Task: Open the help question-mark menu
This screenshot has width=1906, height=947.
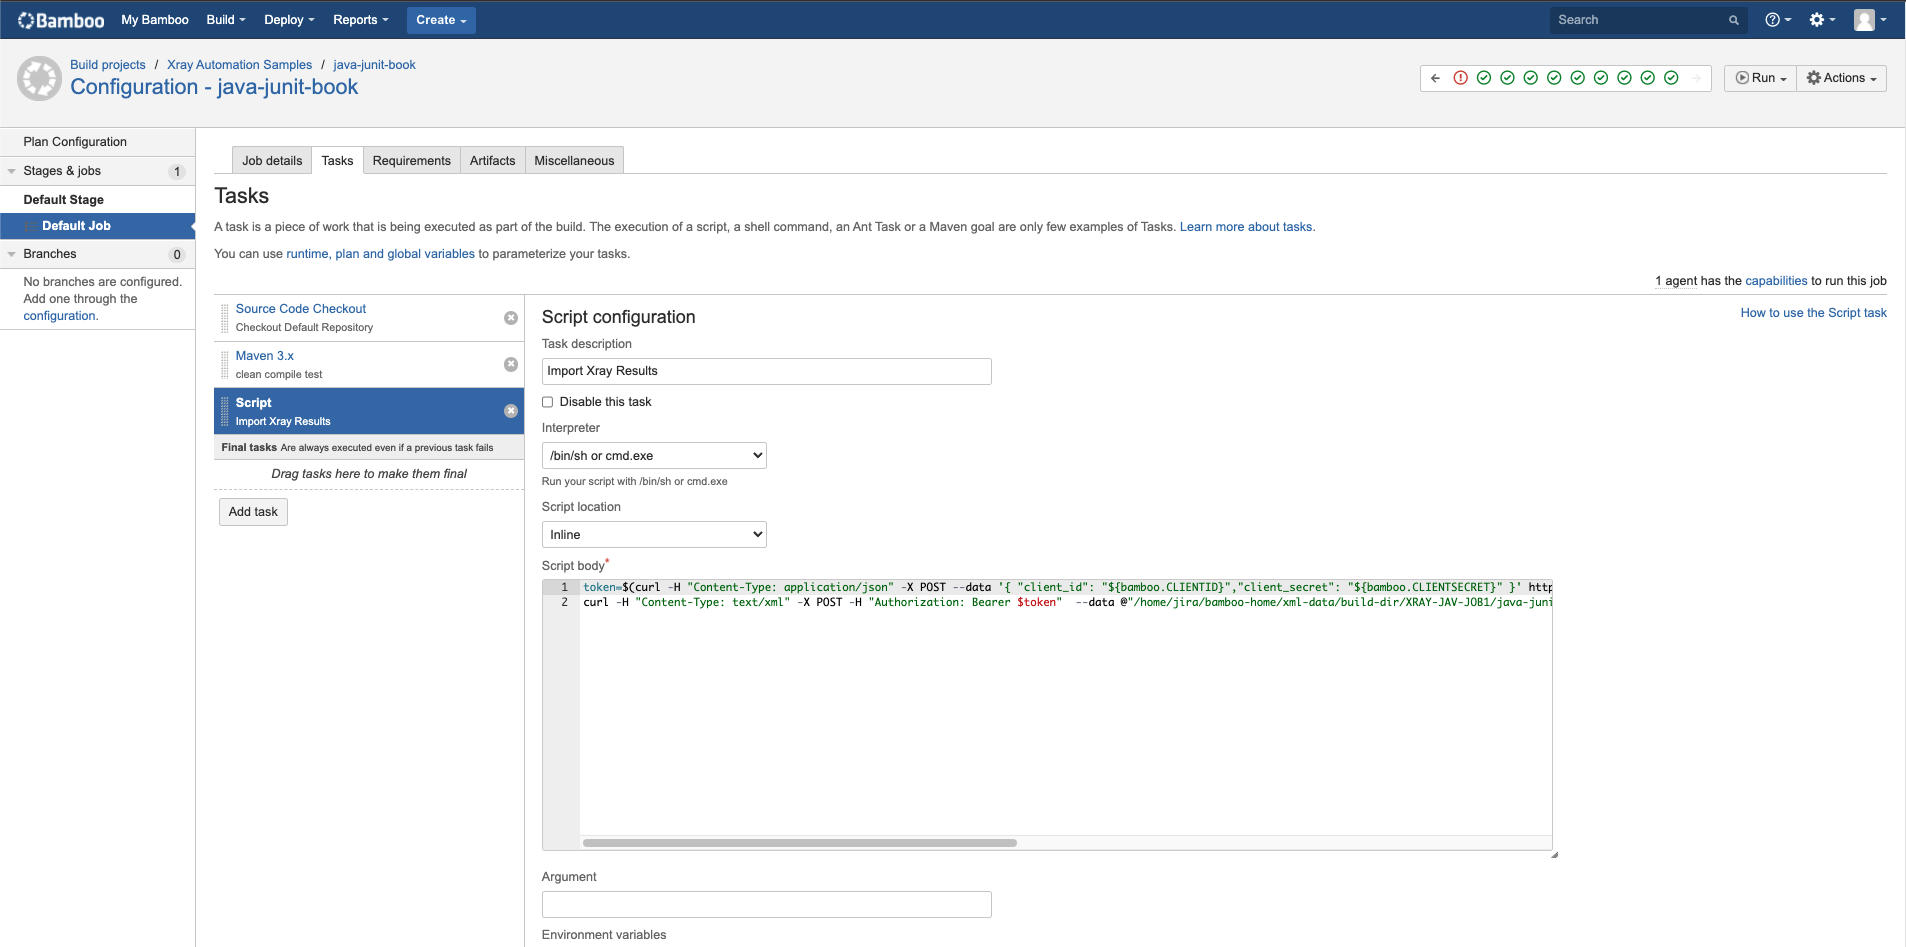Action: (1778, 20)
